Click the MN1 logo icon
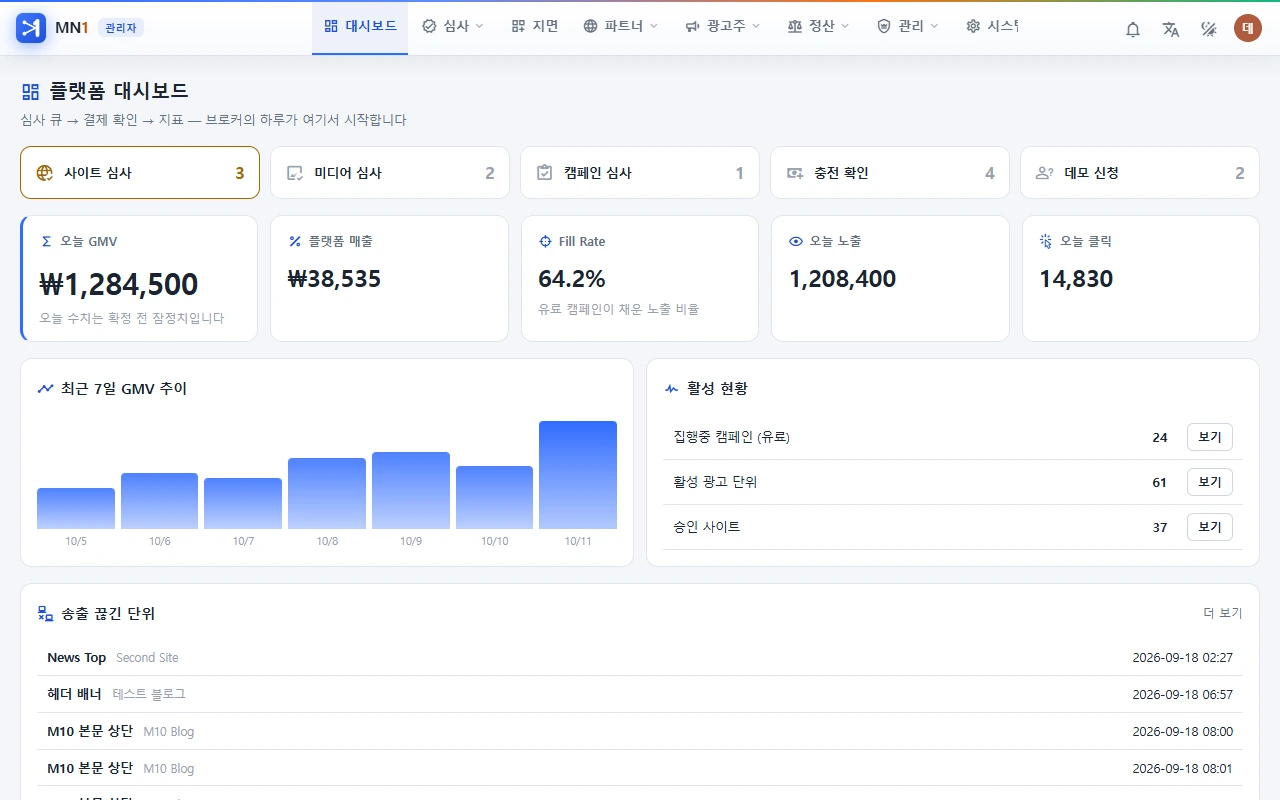The width and height of the screenshot is (1280, 800). 31,28
